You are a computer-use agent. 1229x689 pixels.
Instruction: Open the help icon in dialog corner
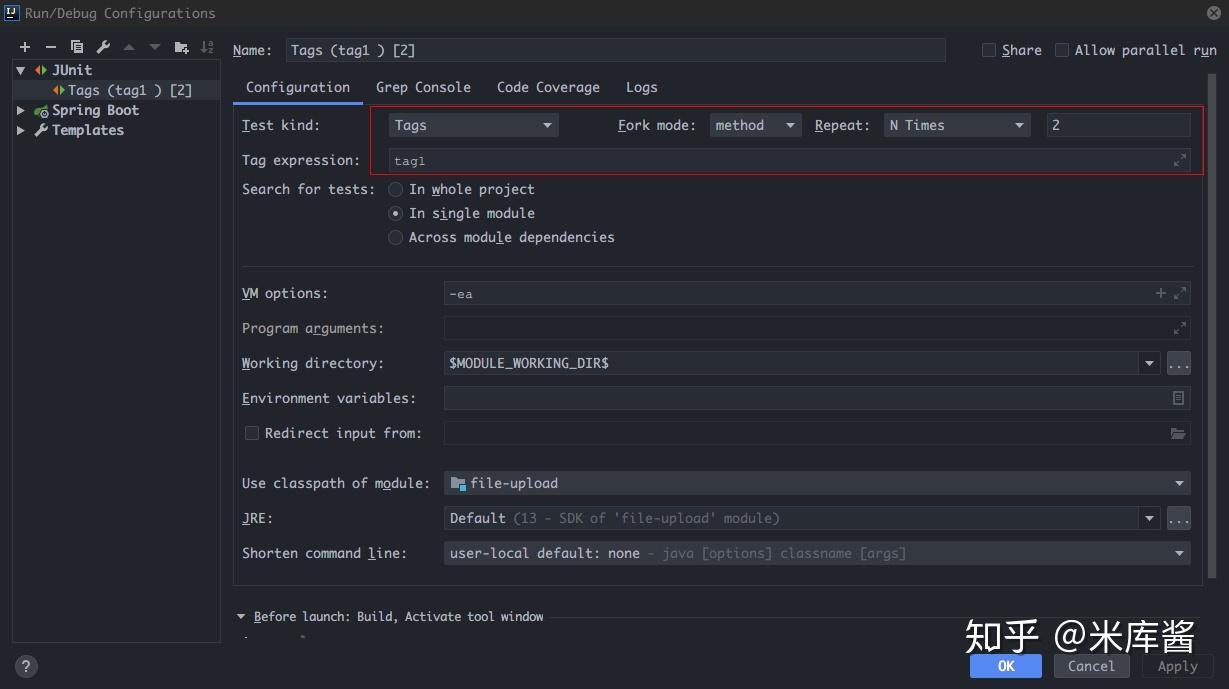click(x=25, y=666)
